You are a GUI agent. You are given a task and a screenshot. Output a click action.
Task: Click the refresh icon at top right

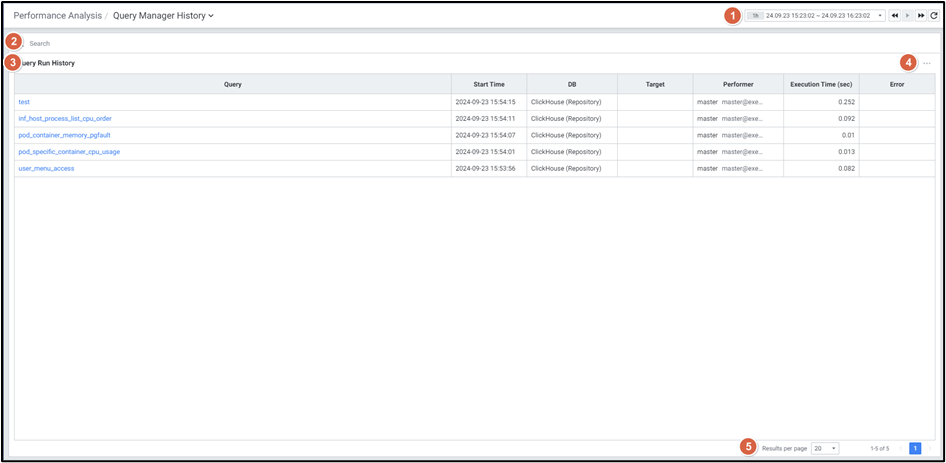pyautogui.click(x=934, y=16)
